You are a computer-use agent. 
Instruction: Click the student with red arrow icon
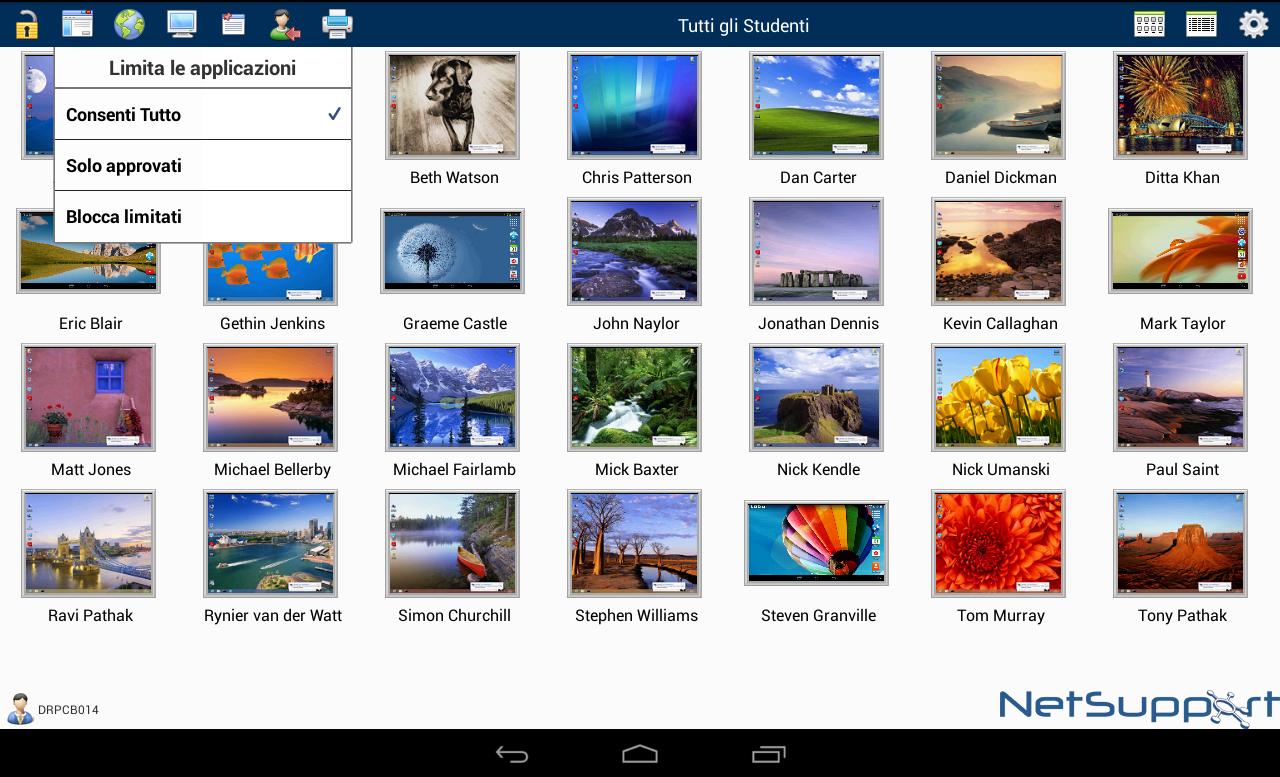(x=285, y=24)
